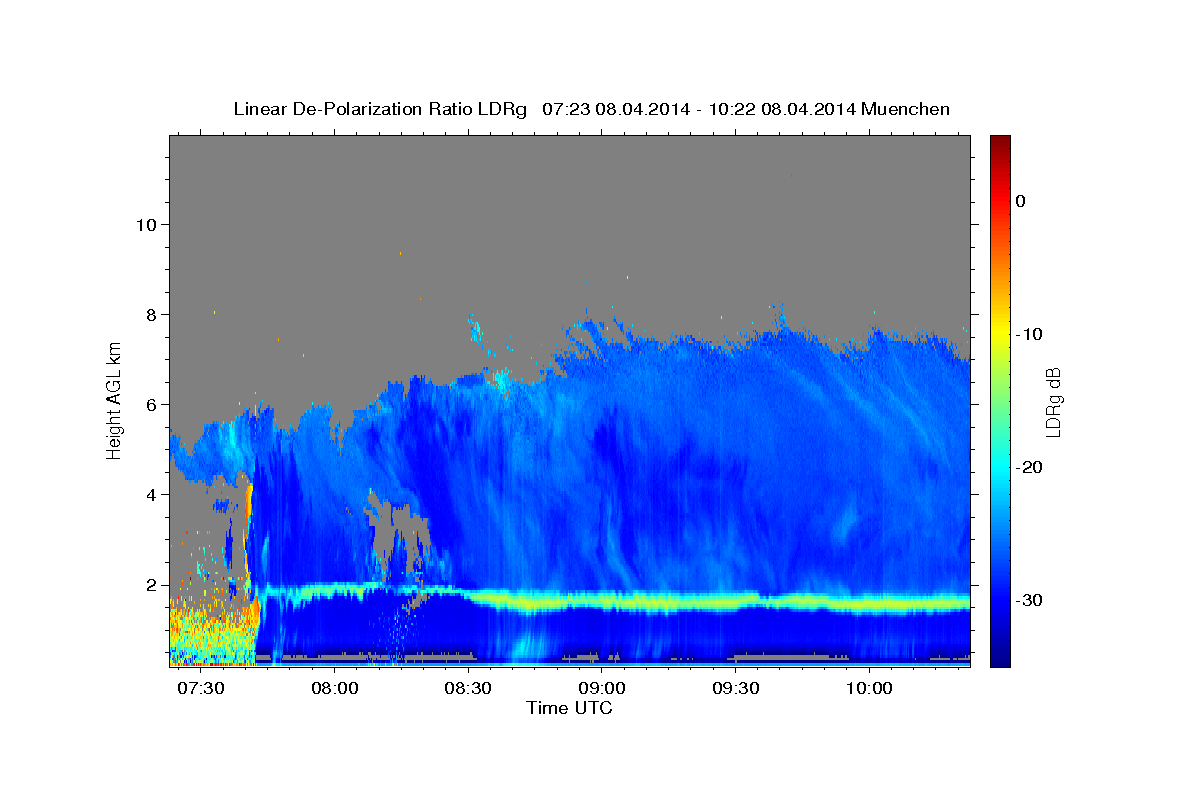
Task: Click the 'LDRg dB' colorbar label
Action: tap(1052, 402)
